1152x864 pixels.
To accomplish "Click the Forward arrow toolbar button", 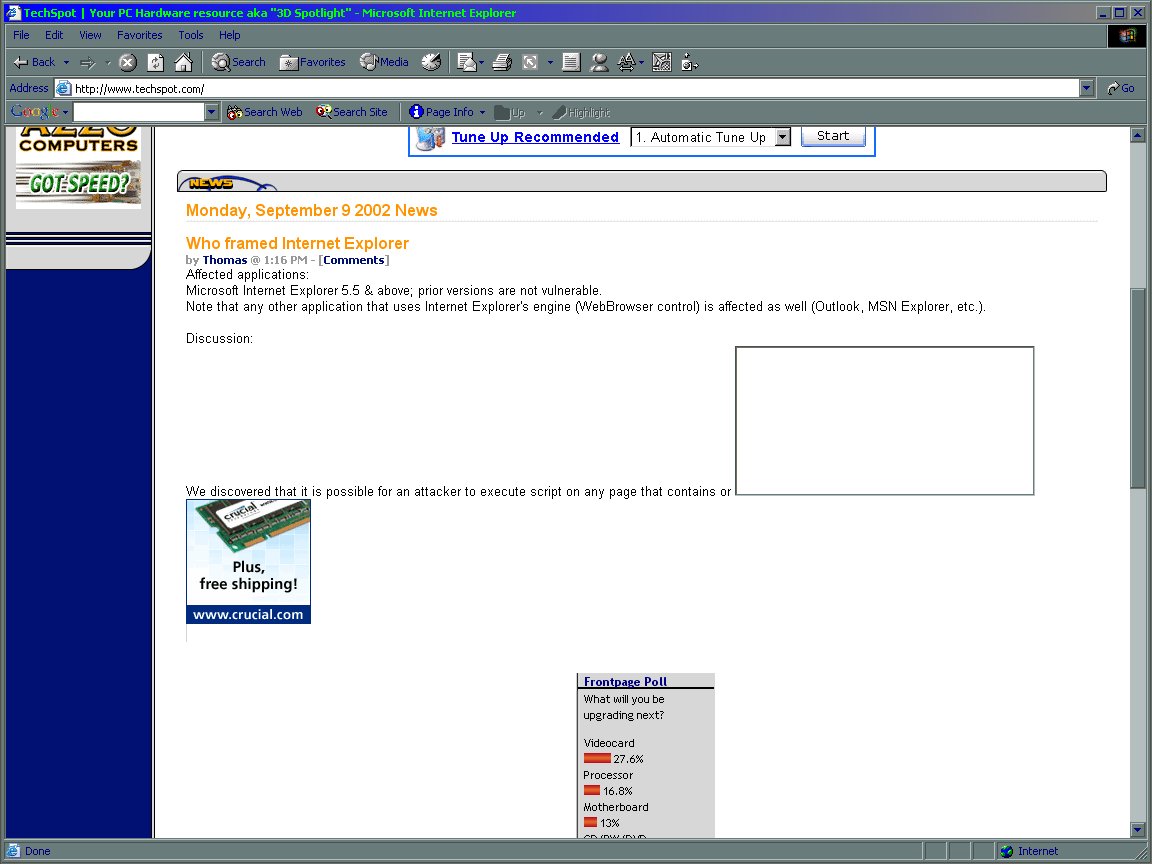I will point(87,62).
